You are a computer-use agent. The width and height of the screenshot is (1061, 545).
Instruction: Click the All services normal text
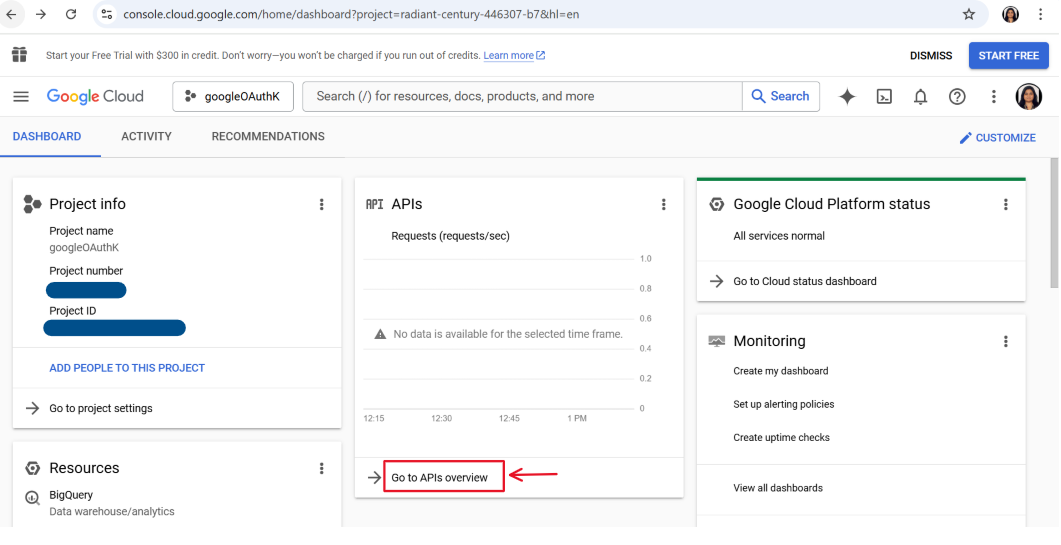(779, 236)
